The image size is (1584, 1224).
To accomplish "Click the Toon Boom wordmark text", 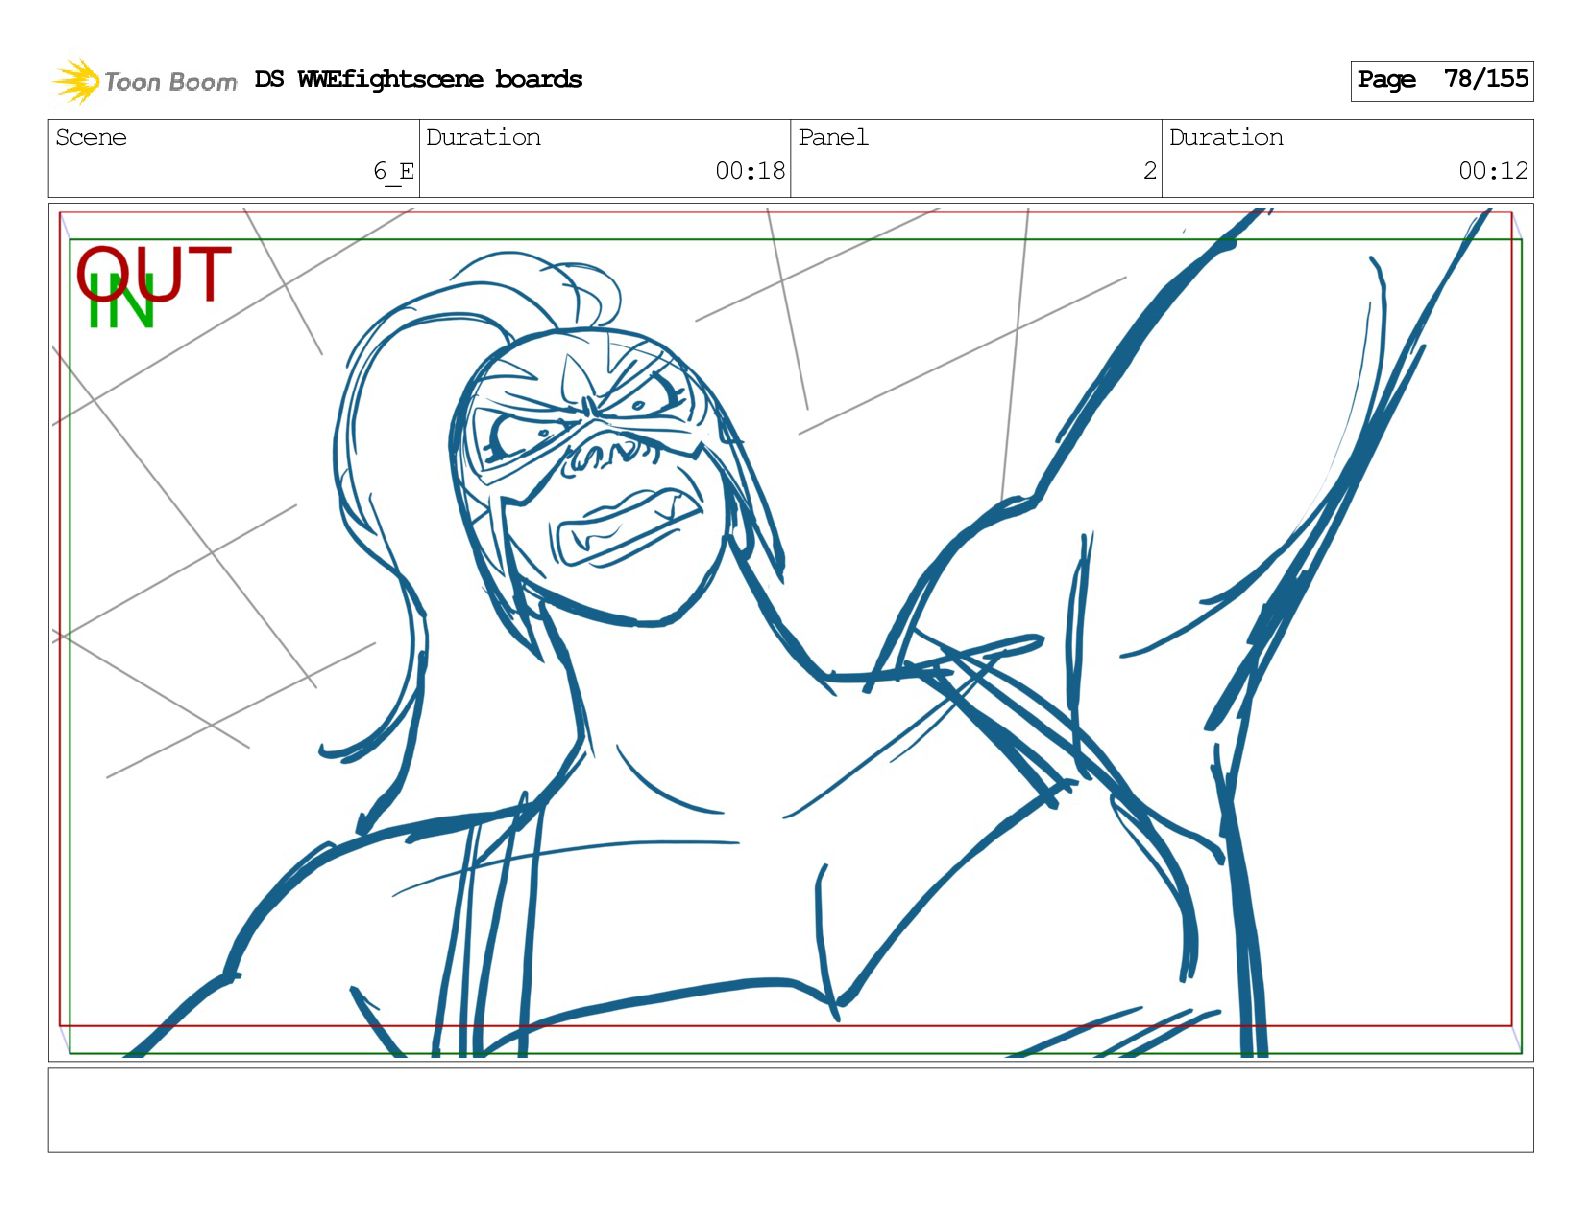I will 170,82.
